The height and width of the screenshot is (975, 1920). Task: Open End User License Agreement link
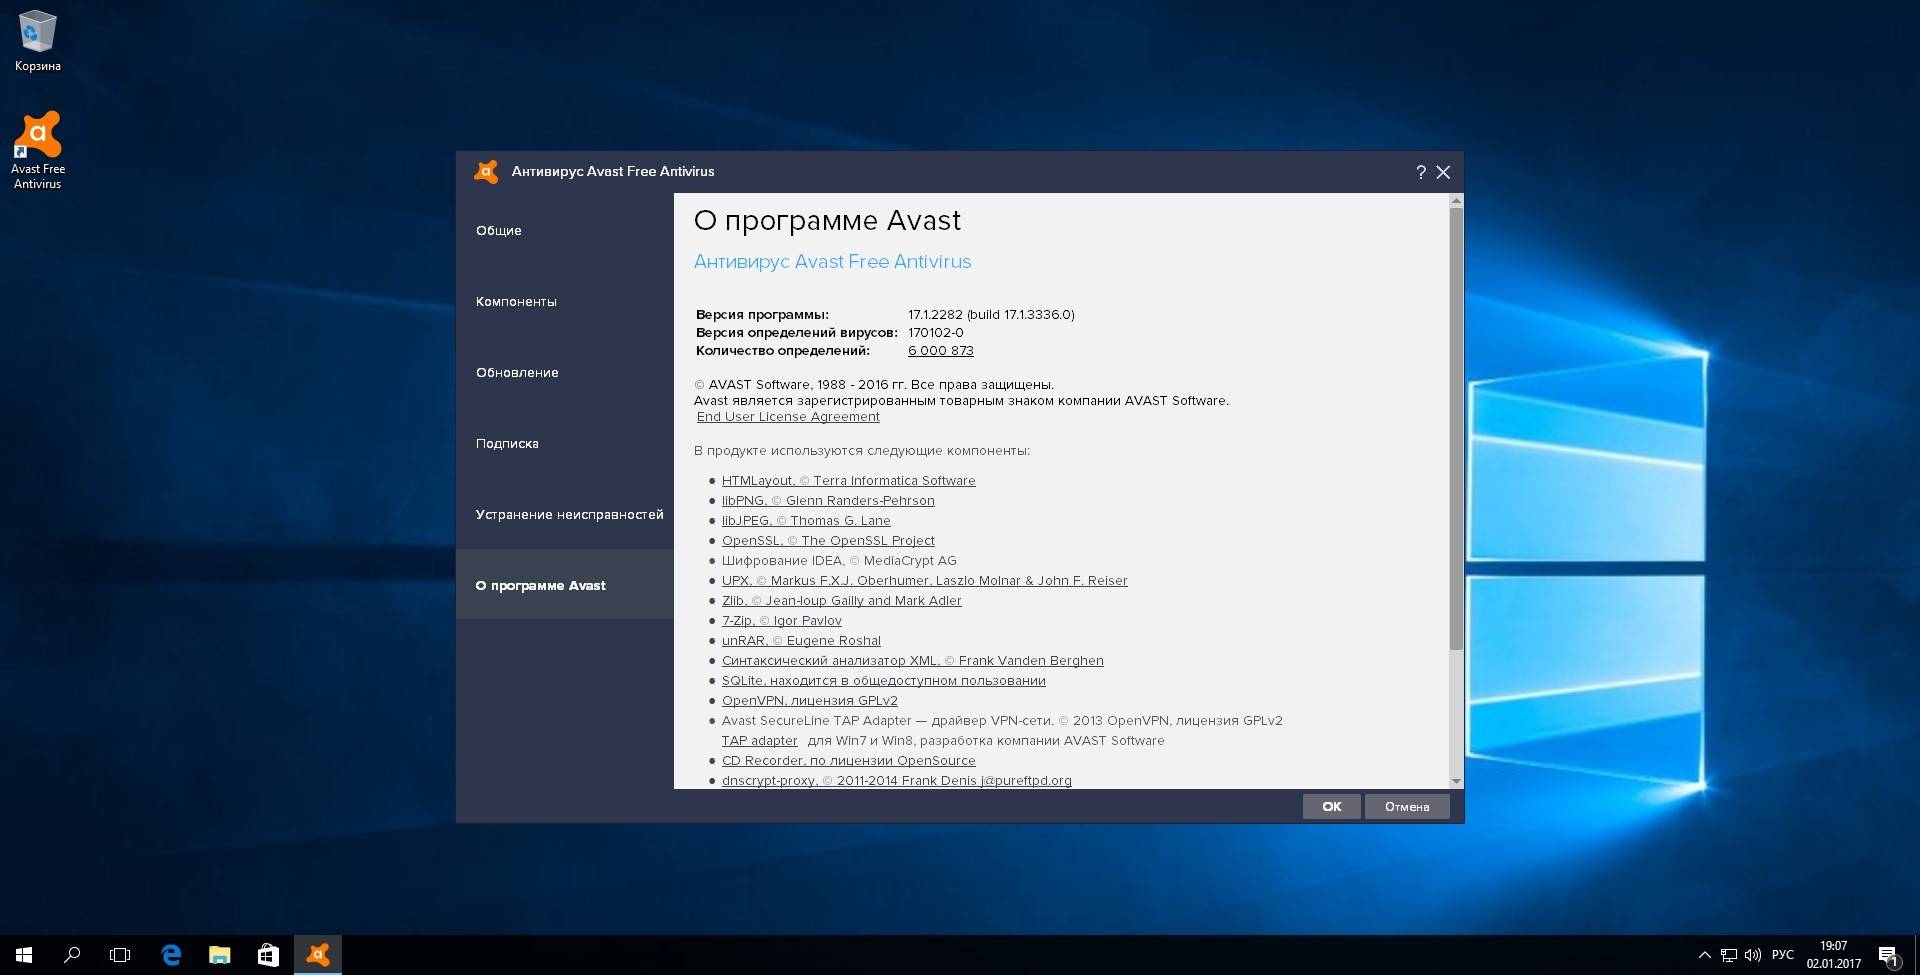tap(788, 417)
